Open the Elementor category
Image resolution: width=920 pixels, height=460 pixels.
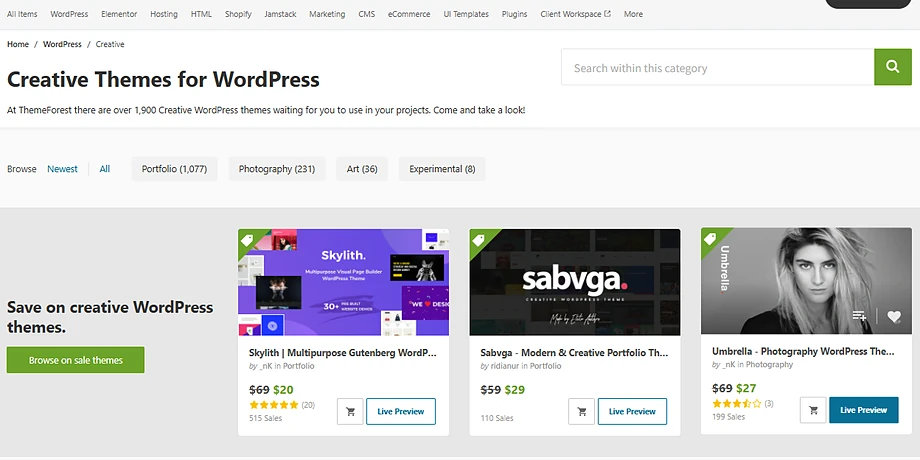click(x=119, y=14)
